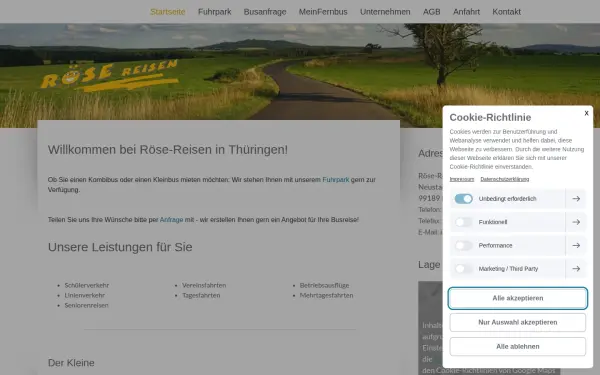Click the Der Kleine heading
600x375 pixels.
[71, 363]
